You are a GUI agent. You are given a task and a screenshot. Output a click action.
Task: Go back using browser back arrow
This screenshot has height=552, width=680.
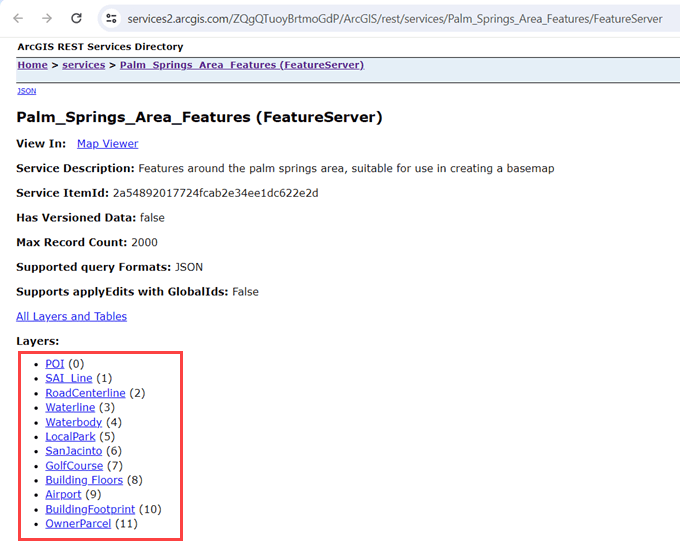click(18, 18)
